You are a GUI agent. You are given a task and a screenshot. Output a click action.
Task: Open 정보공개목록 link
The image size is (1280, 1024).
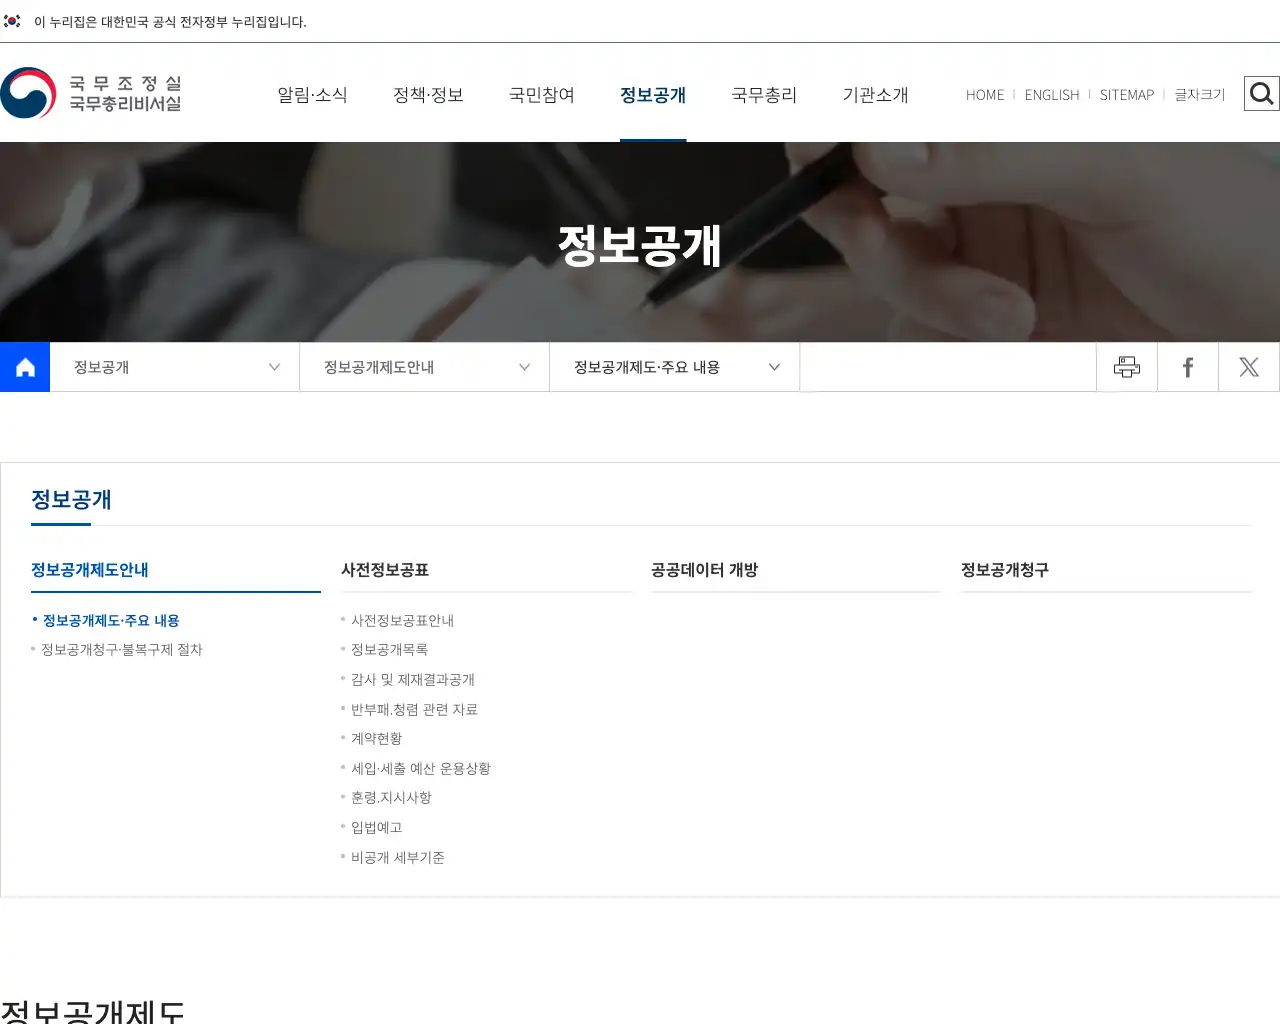[x=389, y=650]
